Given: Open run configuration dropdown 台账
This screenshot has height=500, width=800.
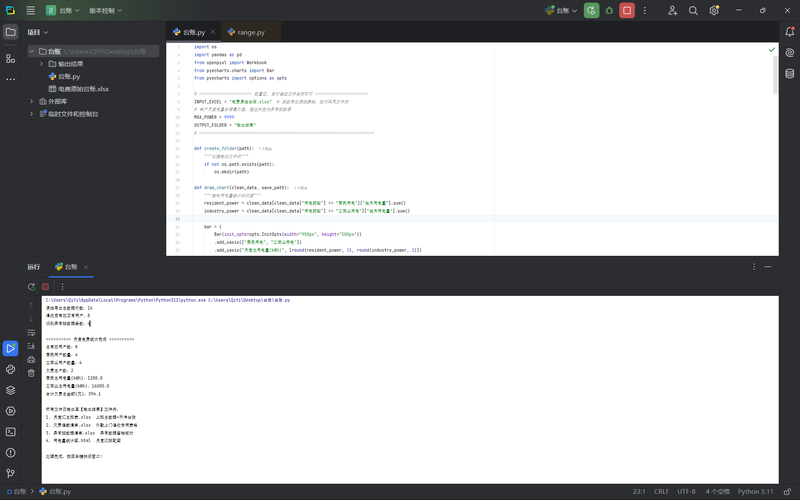Looking at the screenshot, I should (561, 10).
